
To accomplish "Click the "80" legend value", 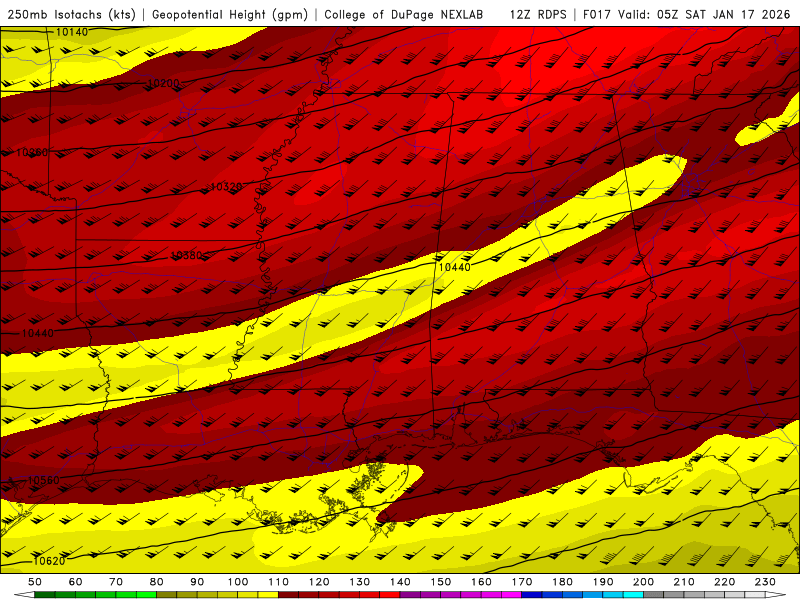I will (157, 582).
